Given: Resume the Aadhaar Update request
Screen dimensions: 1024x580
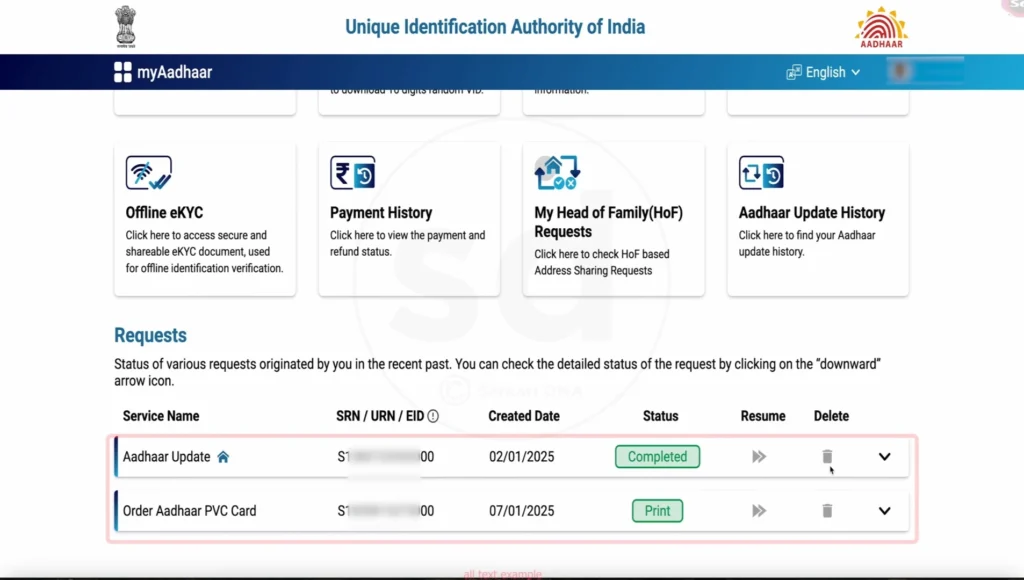Looking at the screenshot, I should click(759, 457).
